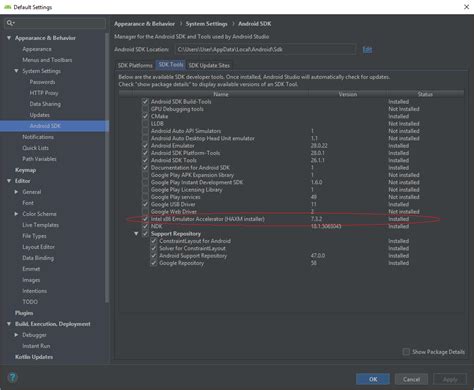Open Data Sharing settings
This screenshot has height=390, width=474.
click(45, 104)
